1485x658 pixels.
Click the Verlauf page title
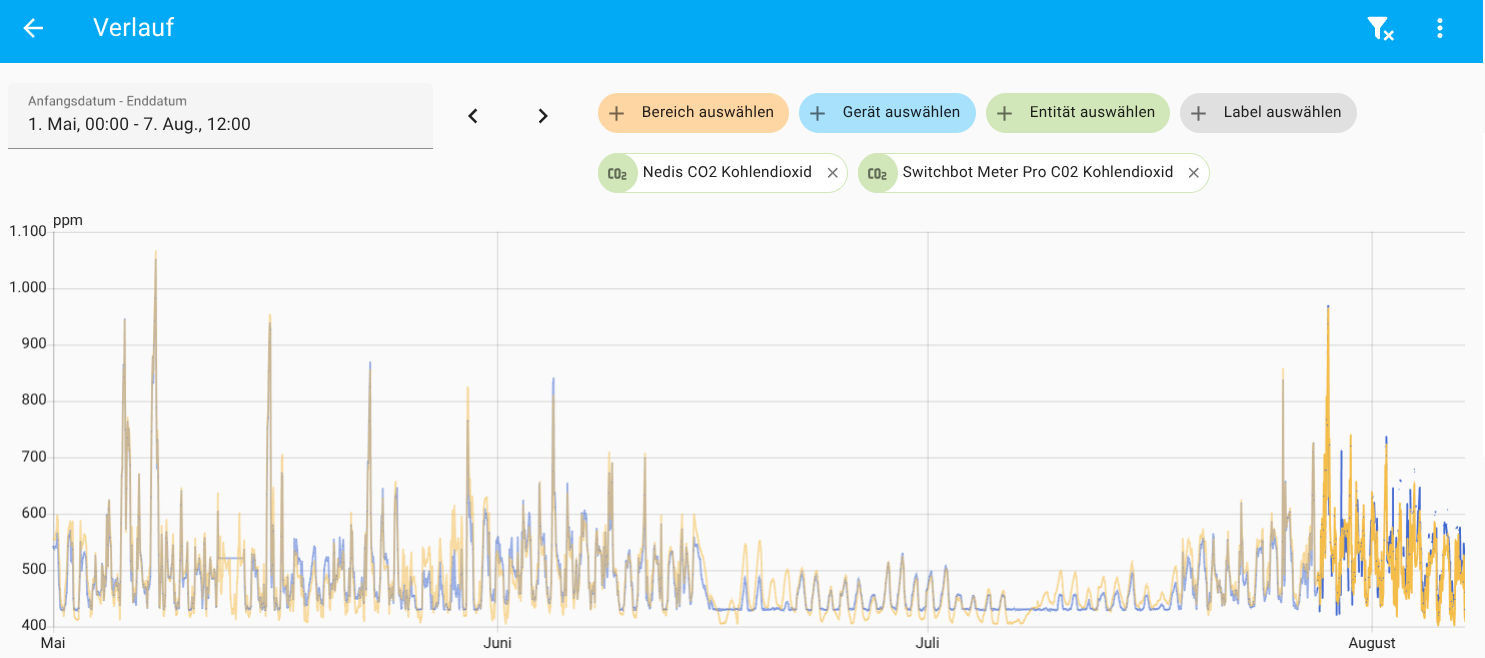pyautogui.click(x=134, y=28)
